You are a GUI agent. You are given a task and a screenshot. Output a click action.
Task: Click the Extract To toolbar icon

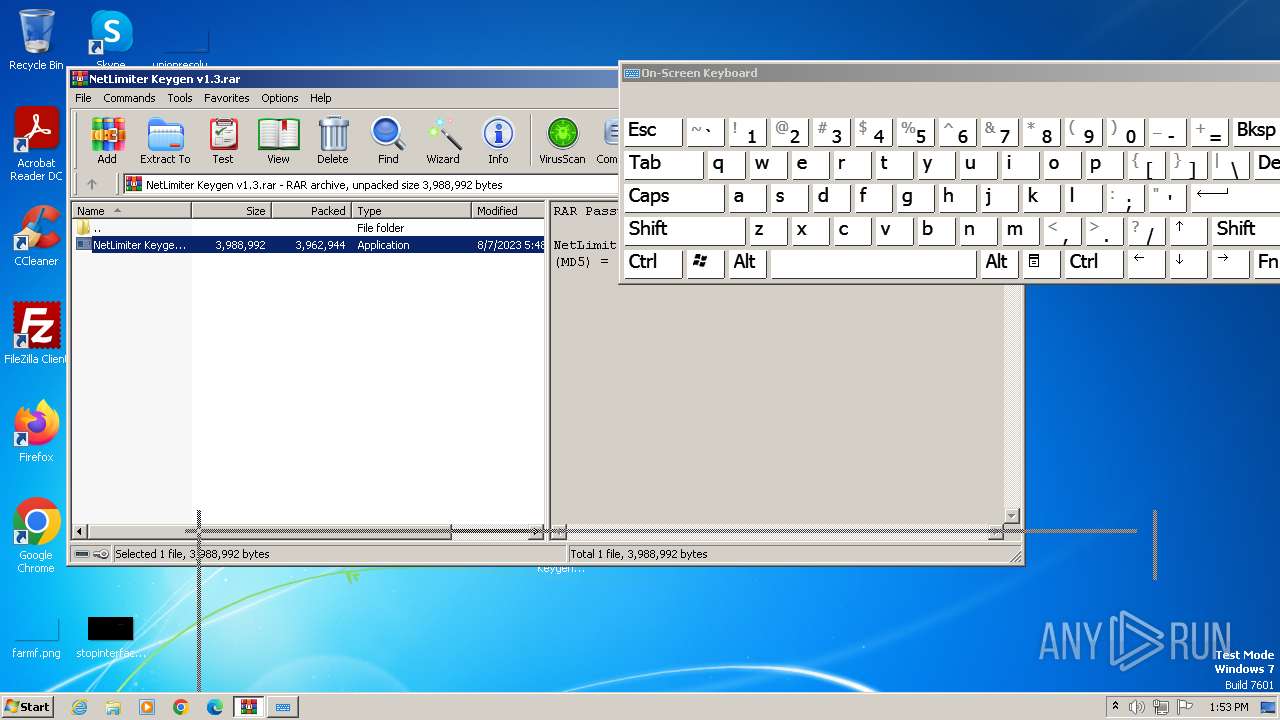pyautogui.click(x=165, y=140)
